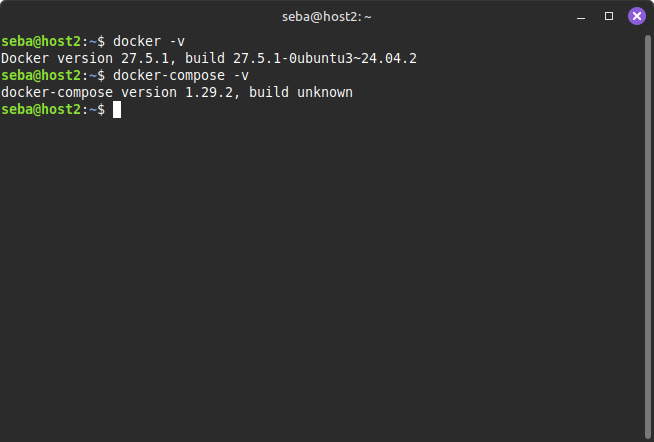This screenshot has width=654, height=442.
Task: Maximize the terminal window
Action: [609, 16]
